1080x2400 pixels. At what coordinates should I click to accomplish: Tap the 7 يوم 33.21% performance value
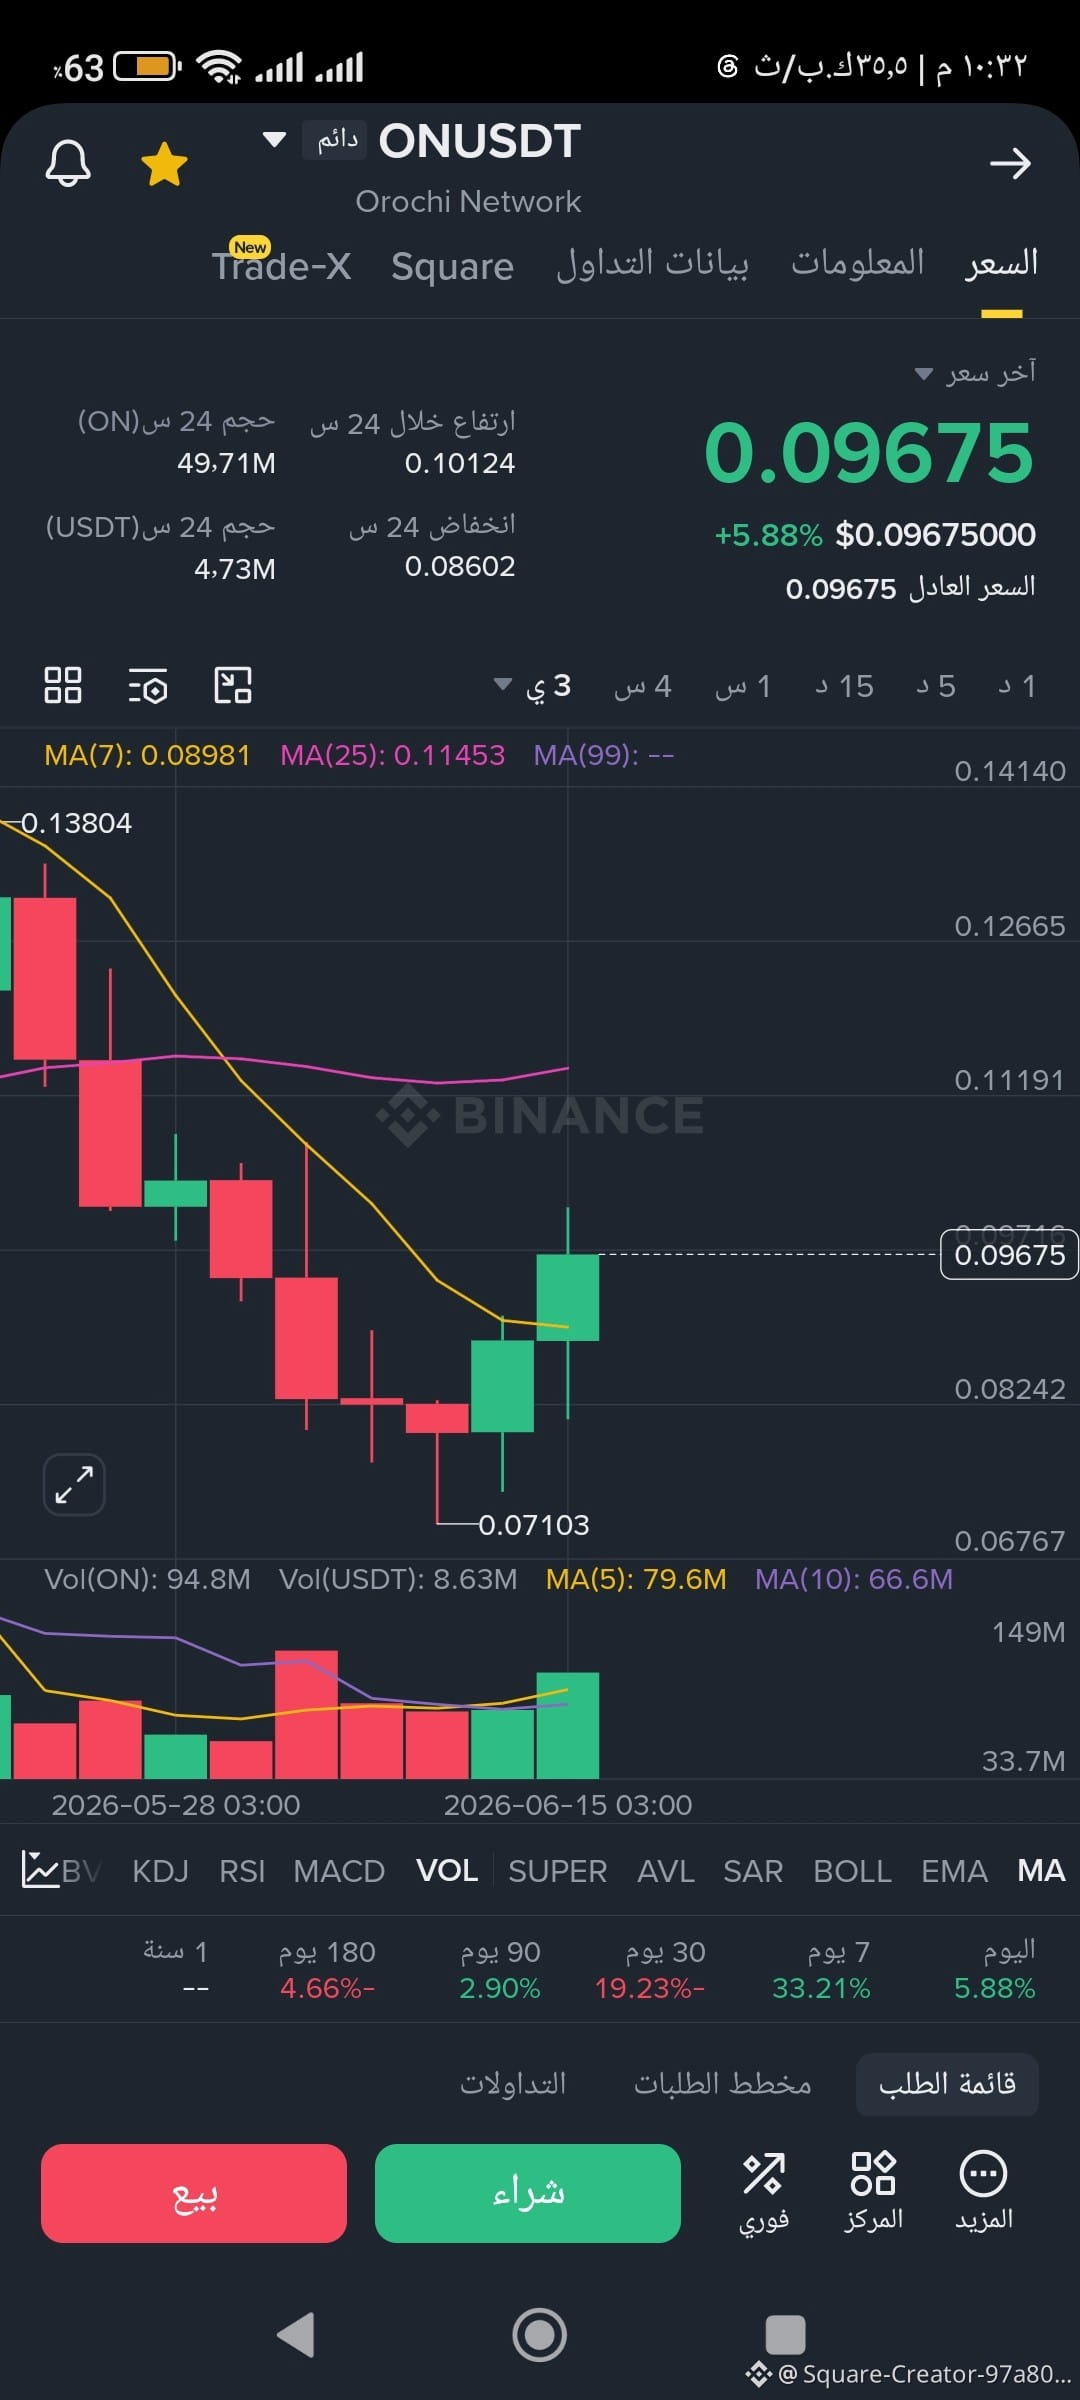821,1988
